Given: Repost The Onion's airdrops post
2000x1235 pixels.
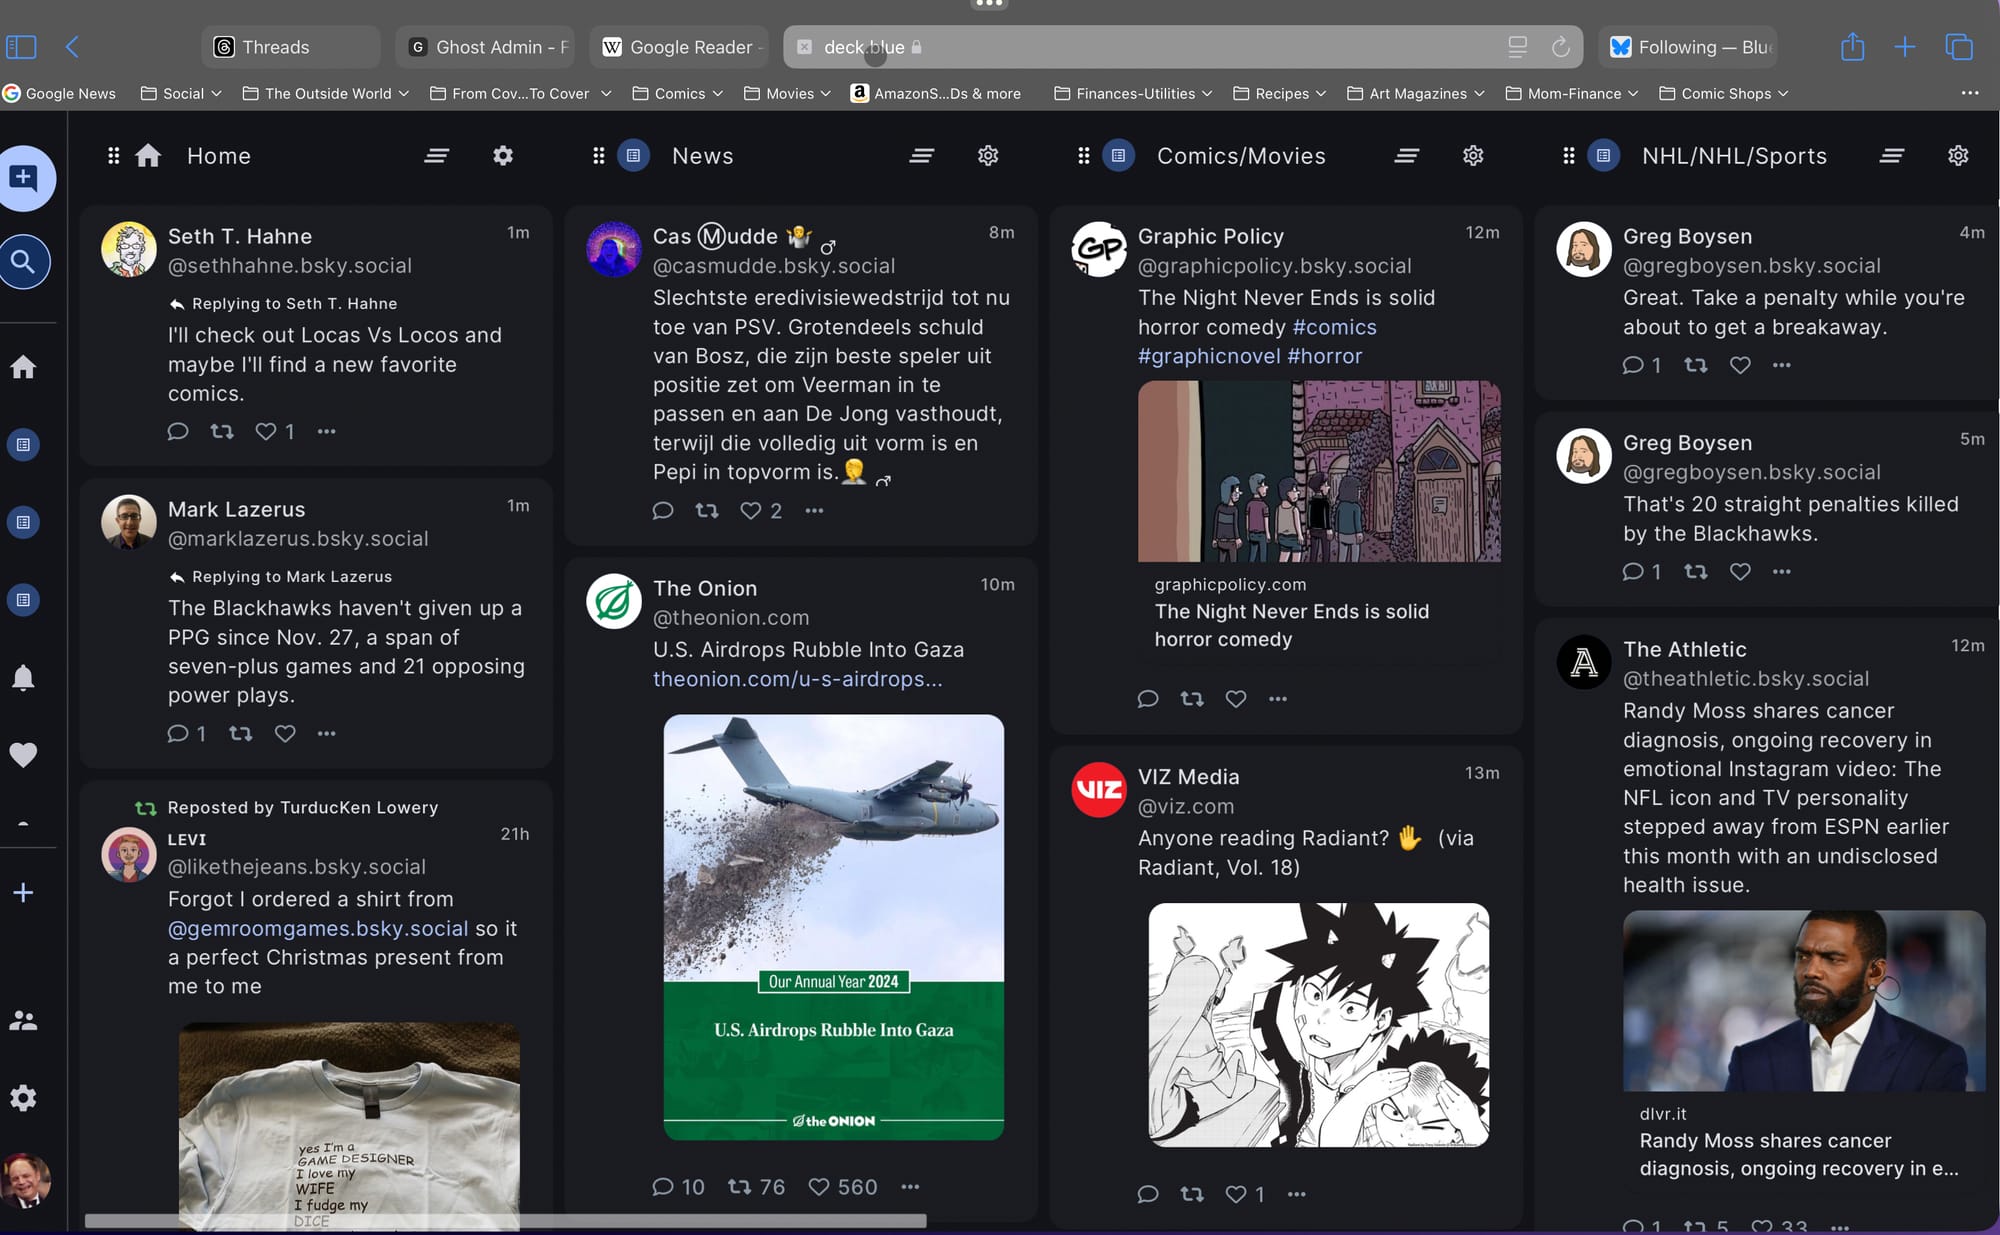Looking at the screenshot, I should click(x=740, y=1187).
